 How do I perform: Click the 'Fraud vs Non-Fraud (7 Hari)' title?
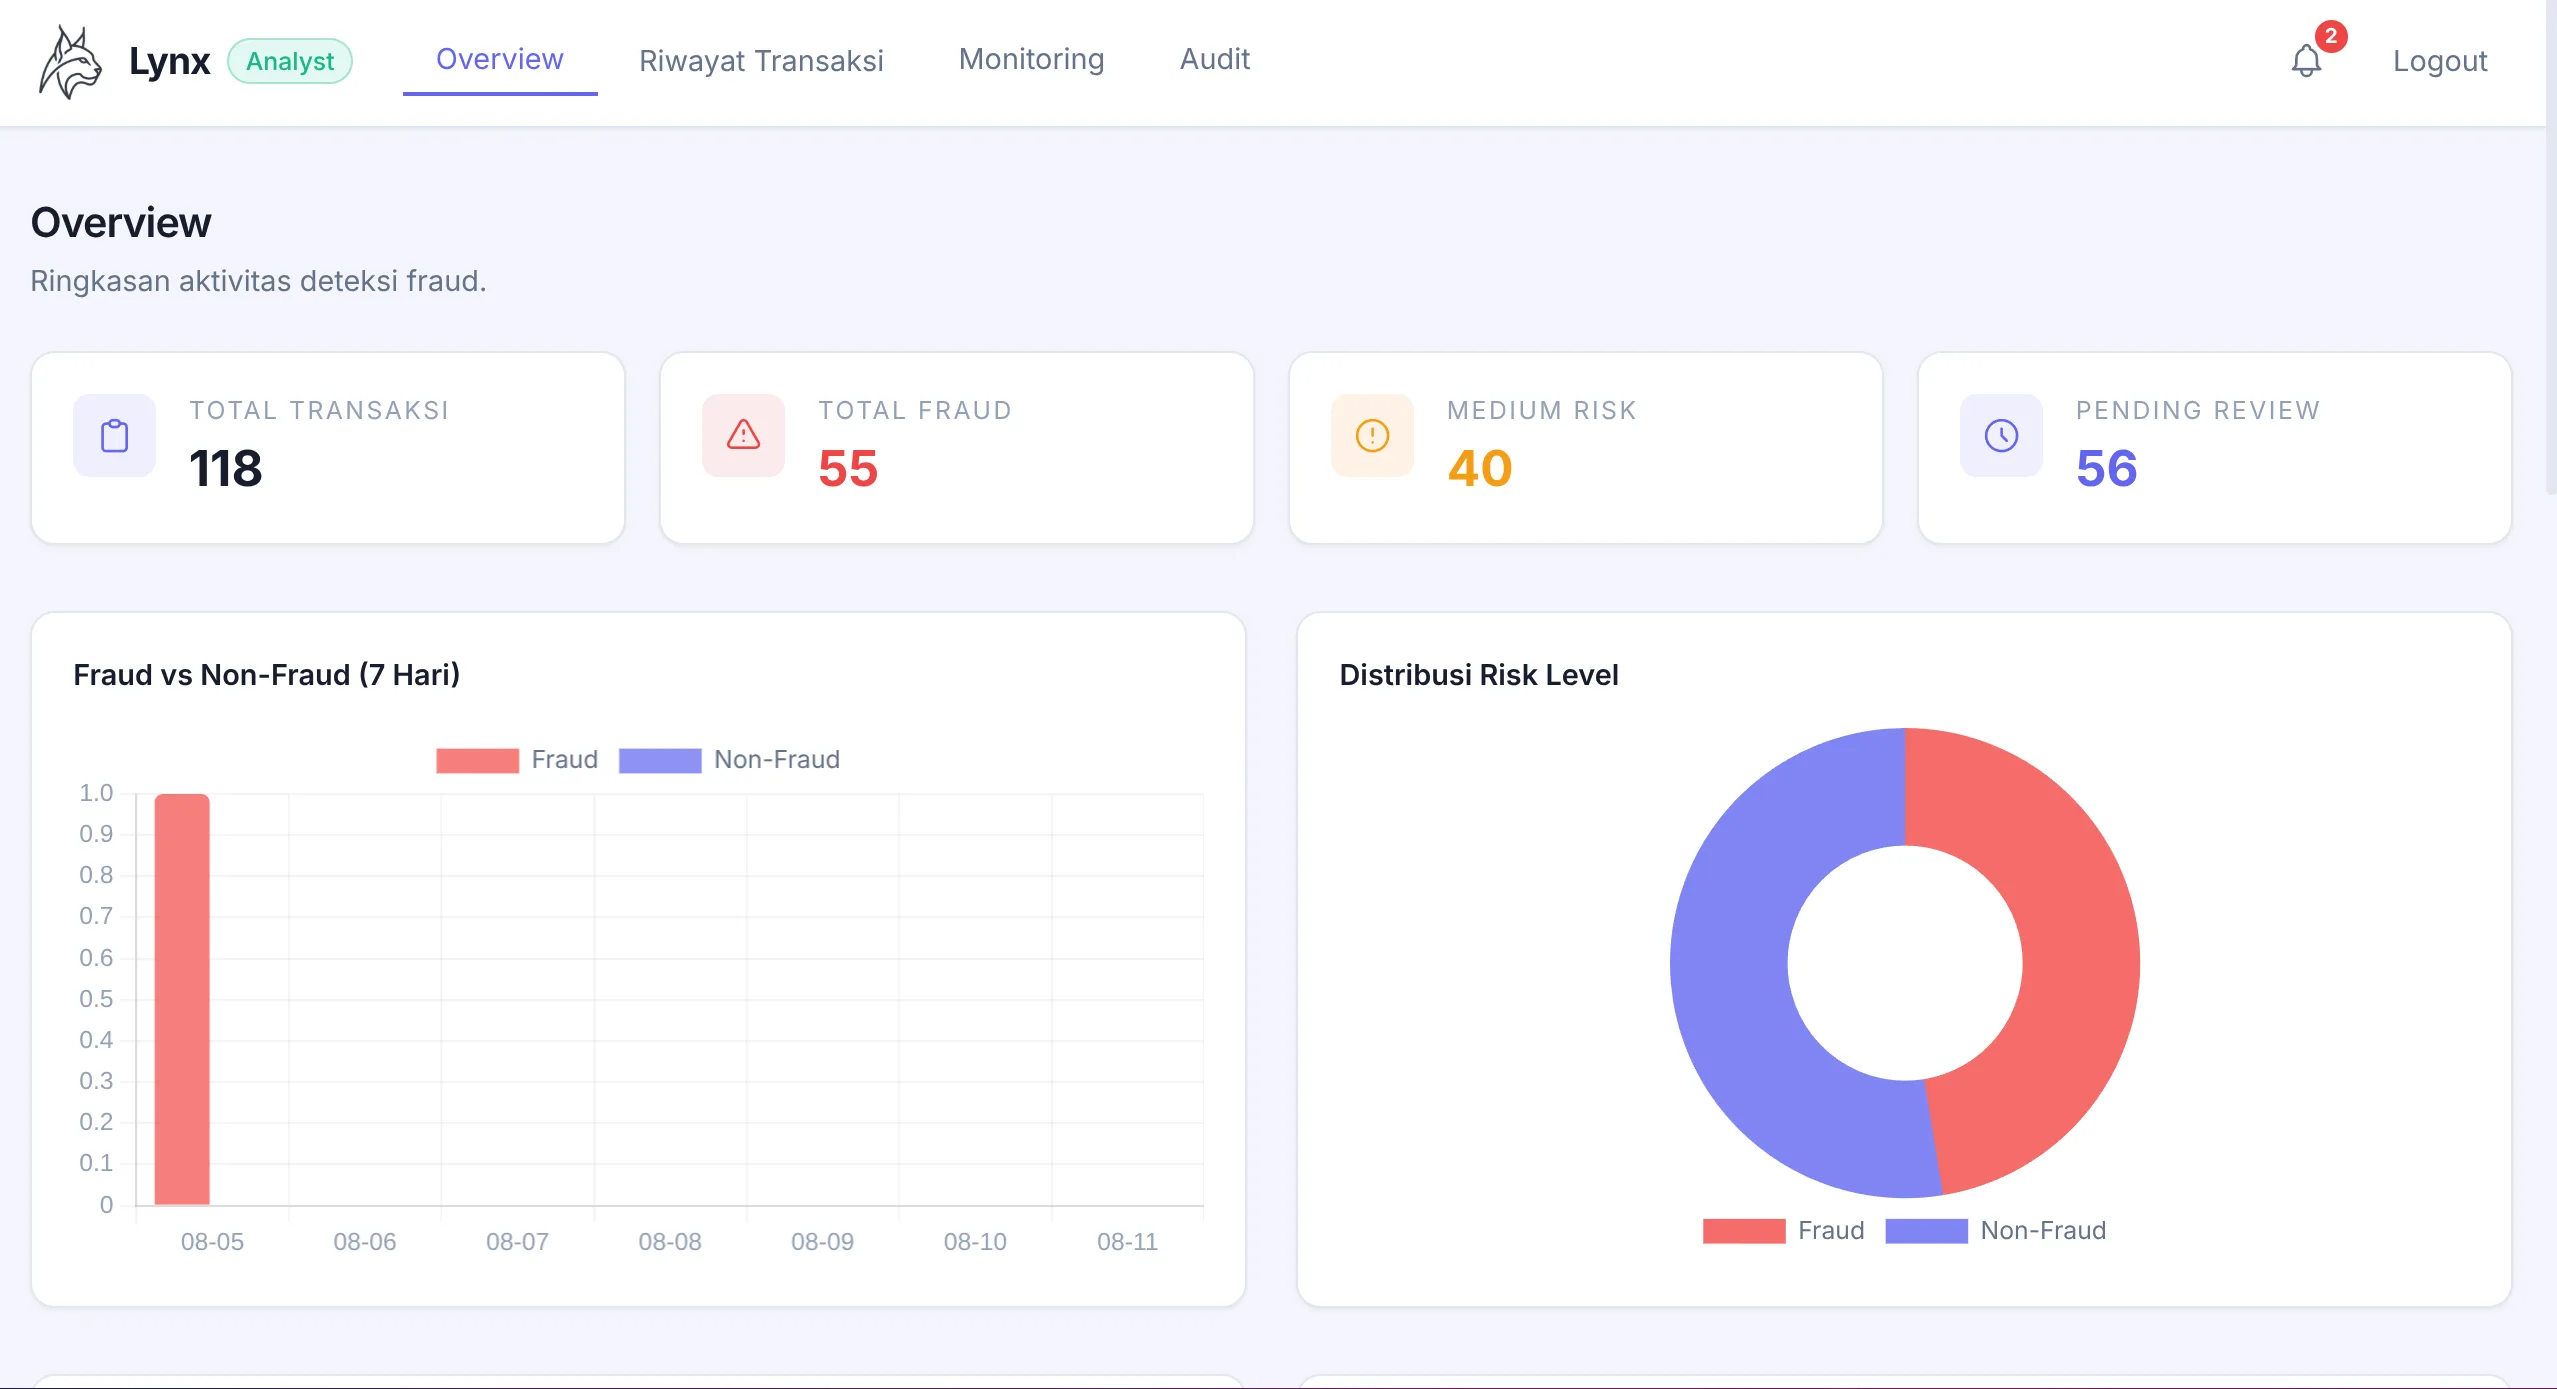click(x=267, y=675)
